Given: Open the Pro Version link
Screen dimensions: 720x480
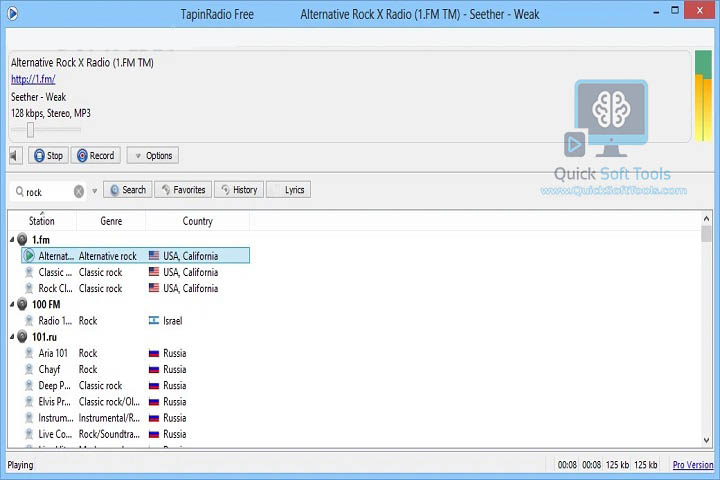Looking at the screenshot, I should pyautogui.click(x=693, y=464).
